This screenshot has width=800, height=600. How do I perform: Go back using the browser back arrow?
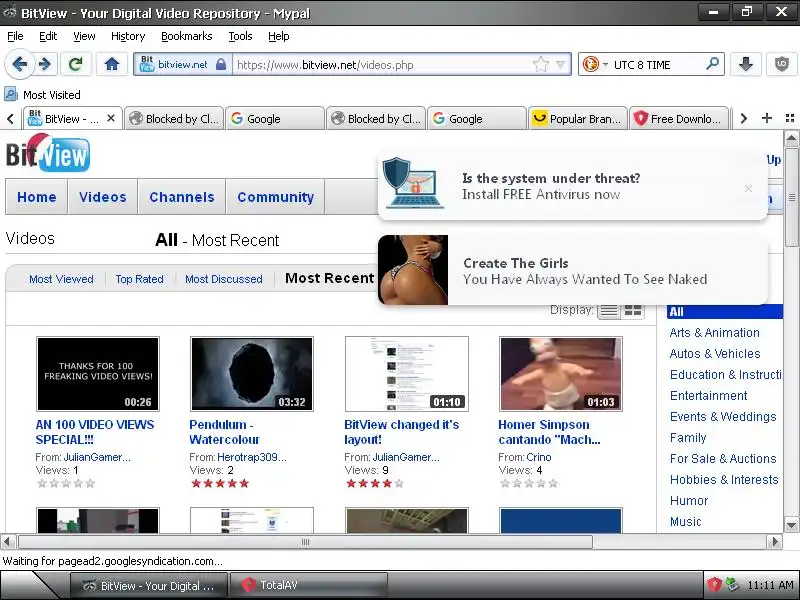pos(20,64)
